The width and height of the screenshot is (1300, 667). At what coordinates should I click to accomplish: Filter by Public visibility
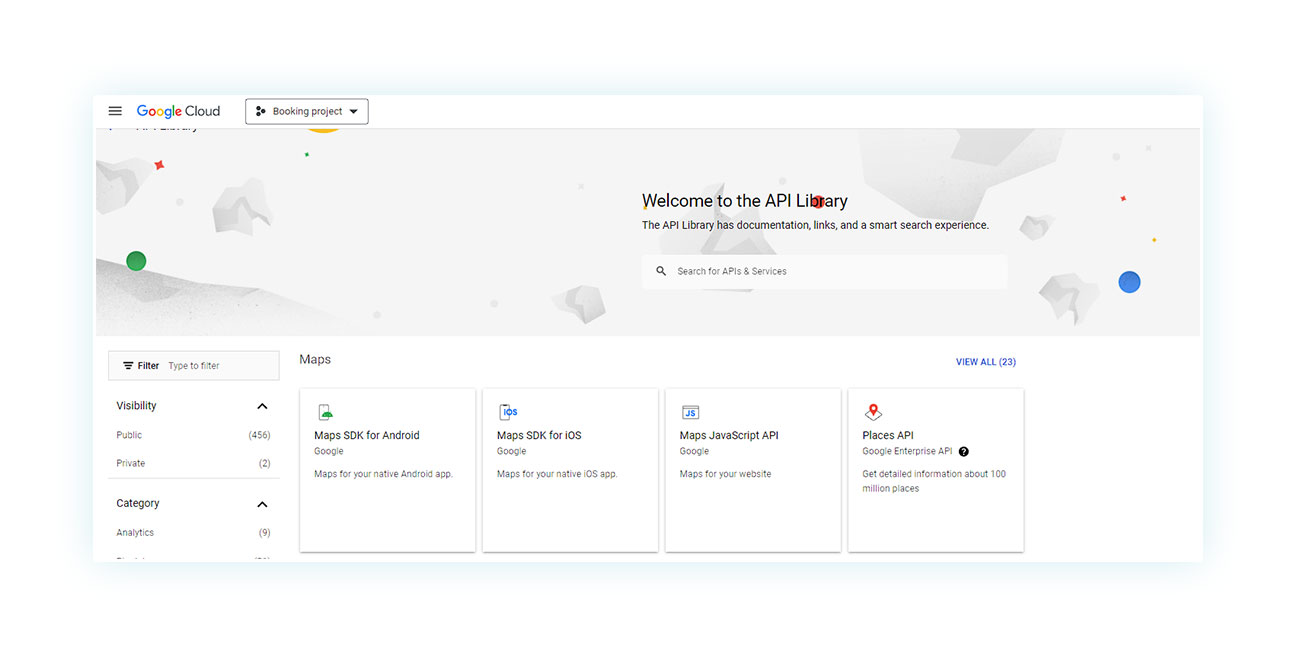pyautogui.click(x=129, y=435)
